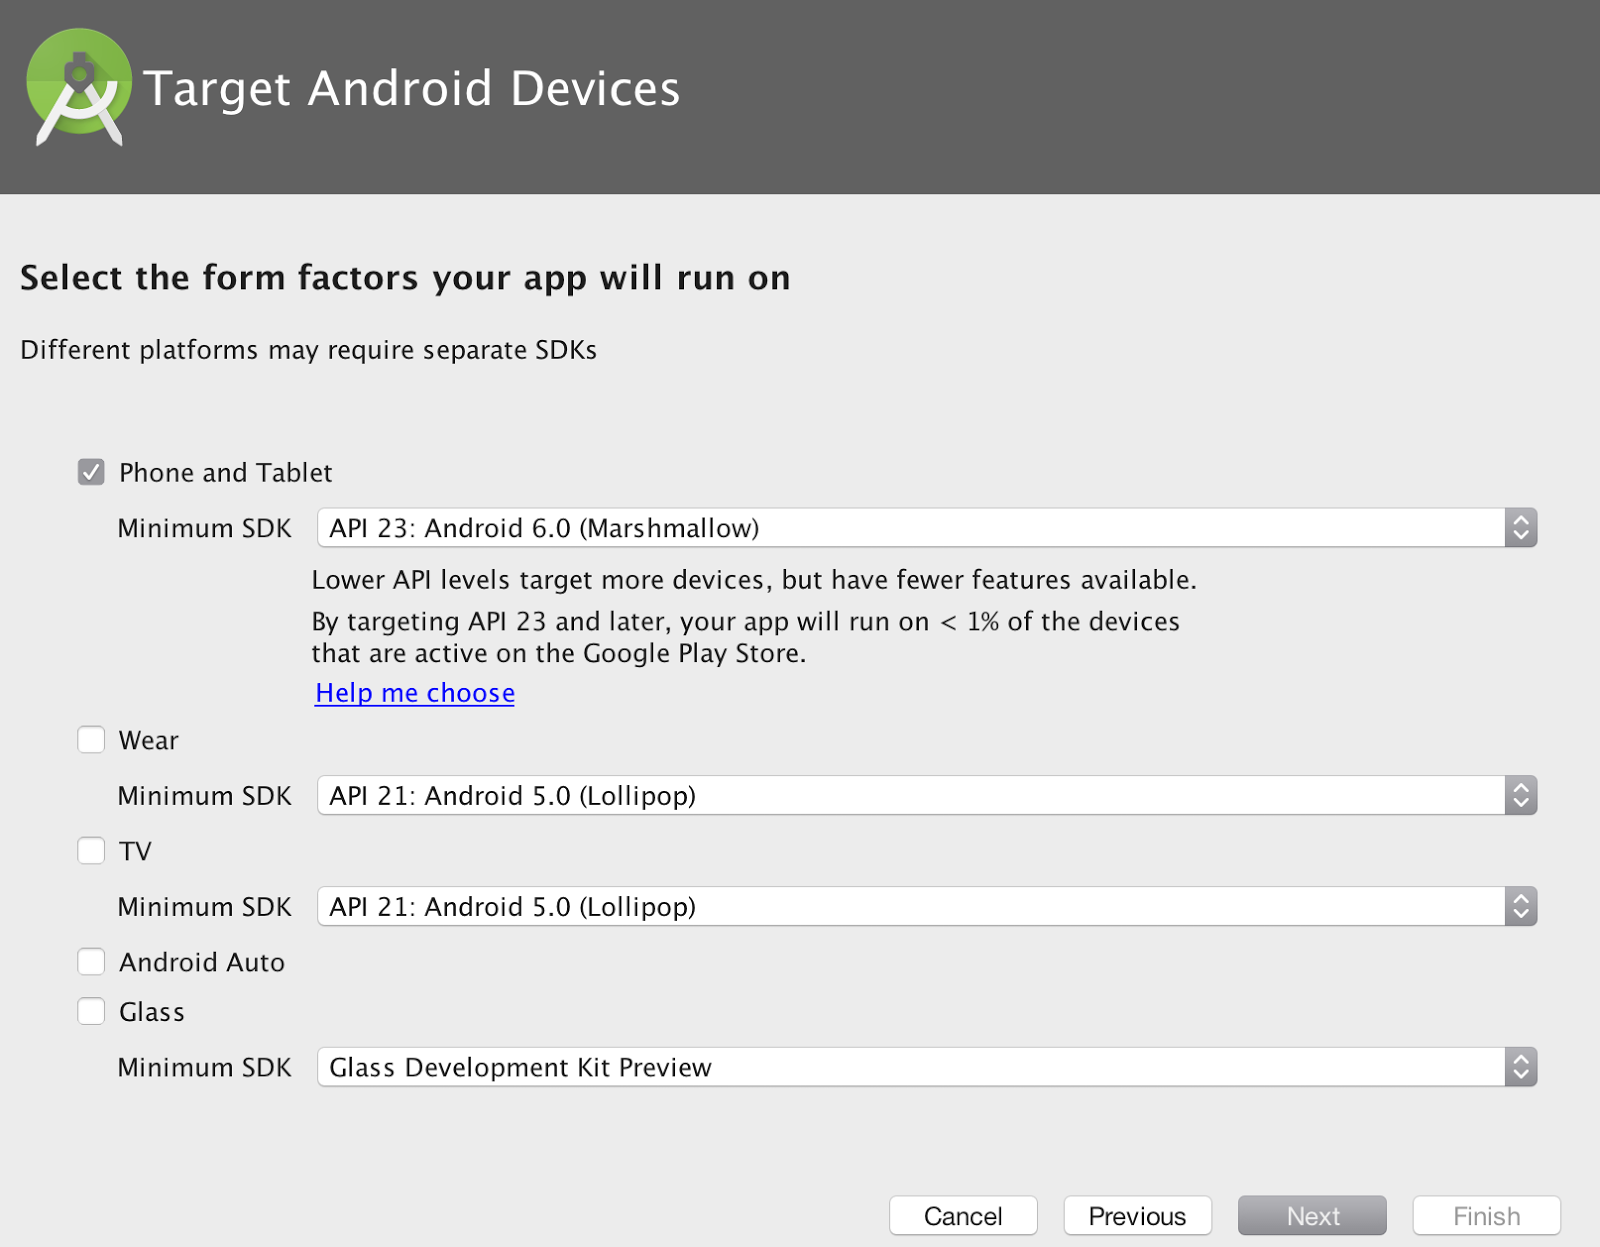Click the 'Different platforms may require separate SDKs' text
The height and width of the screenshot is (1247, 1600).
point(308,350)
